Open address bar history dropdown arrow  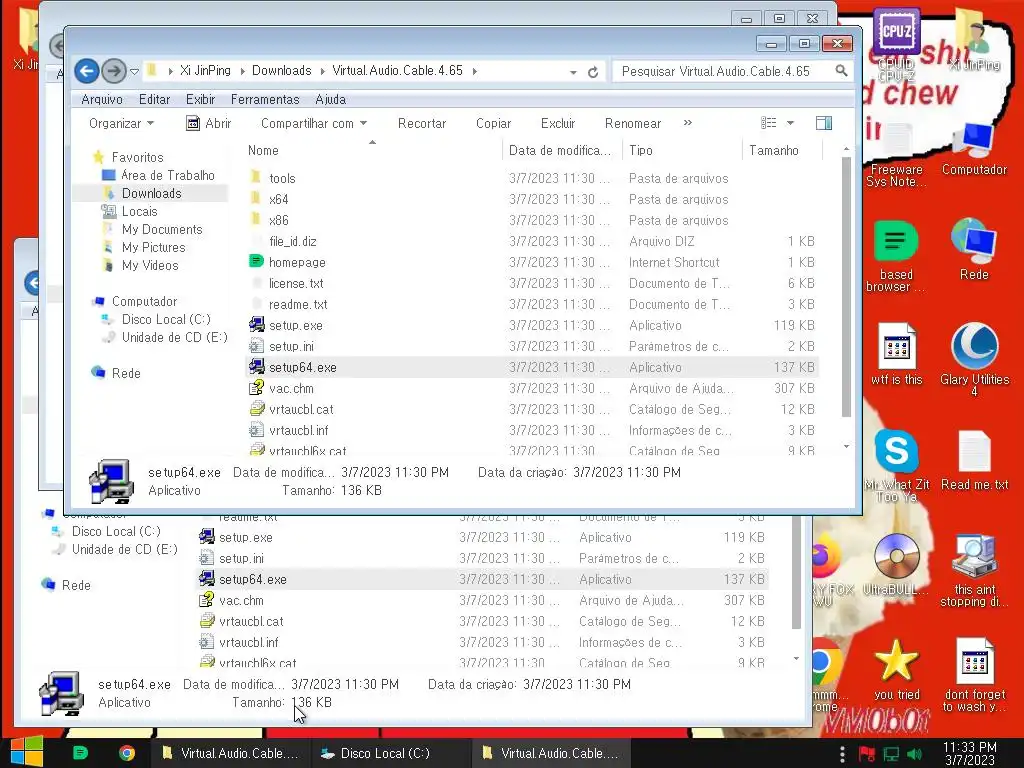pyautogui.click(x=573, y=72)
